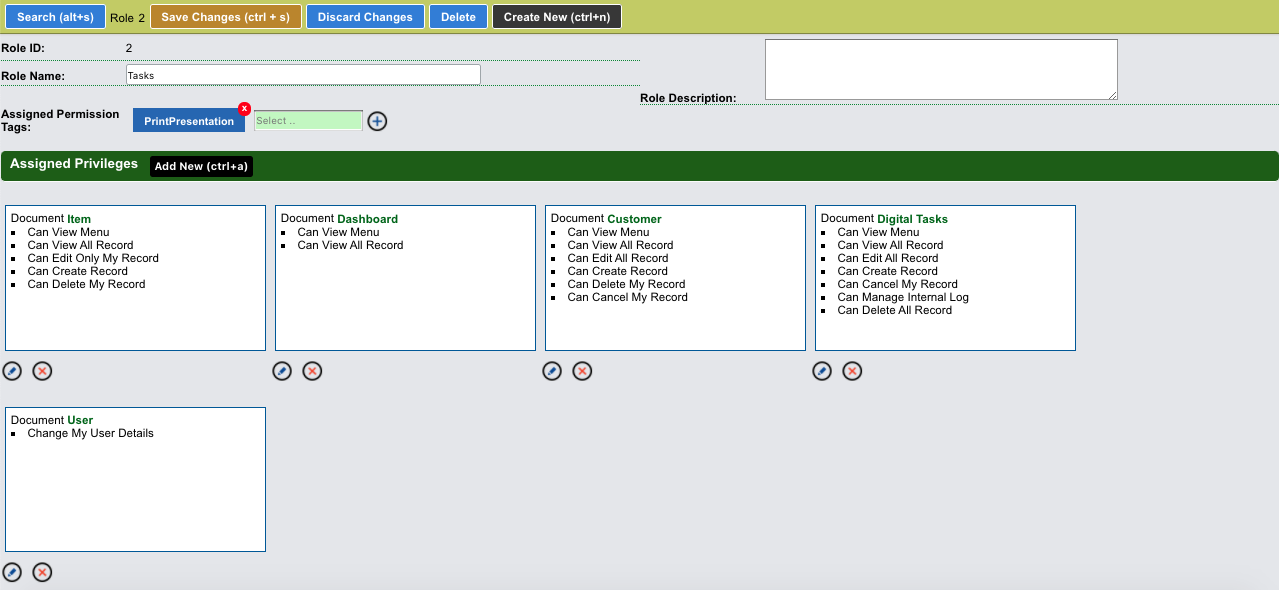Click the Role Description text area
Screen dimensions: 1279x590
click(940, 68)
